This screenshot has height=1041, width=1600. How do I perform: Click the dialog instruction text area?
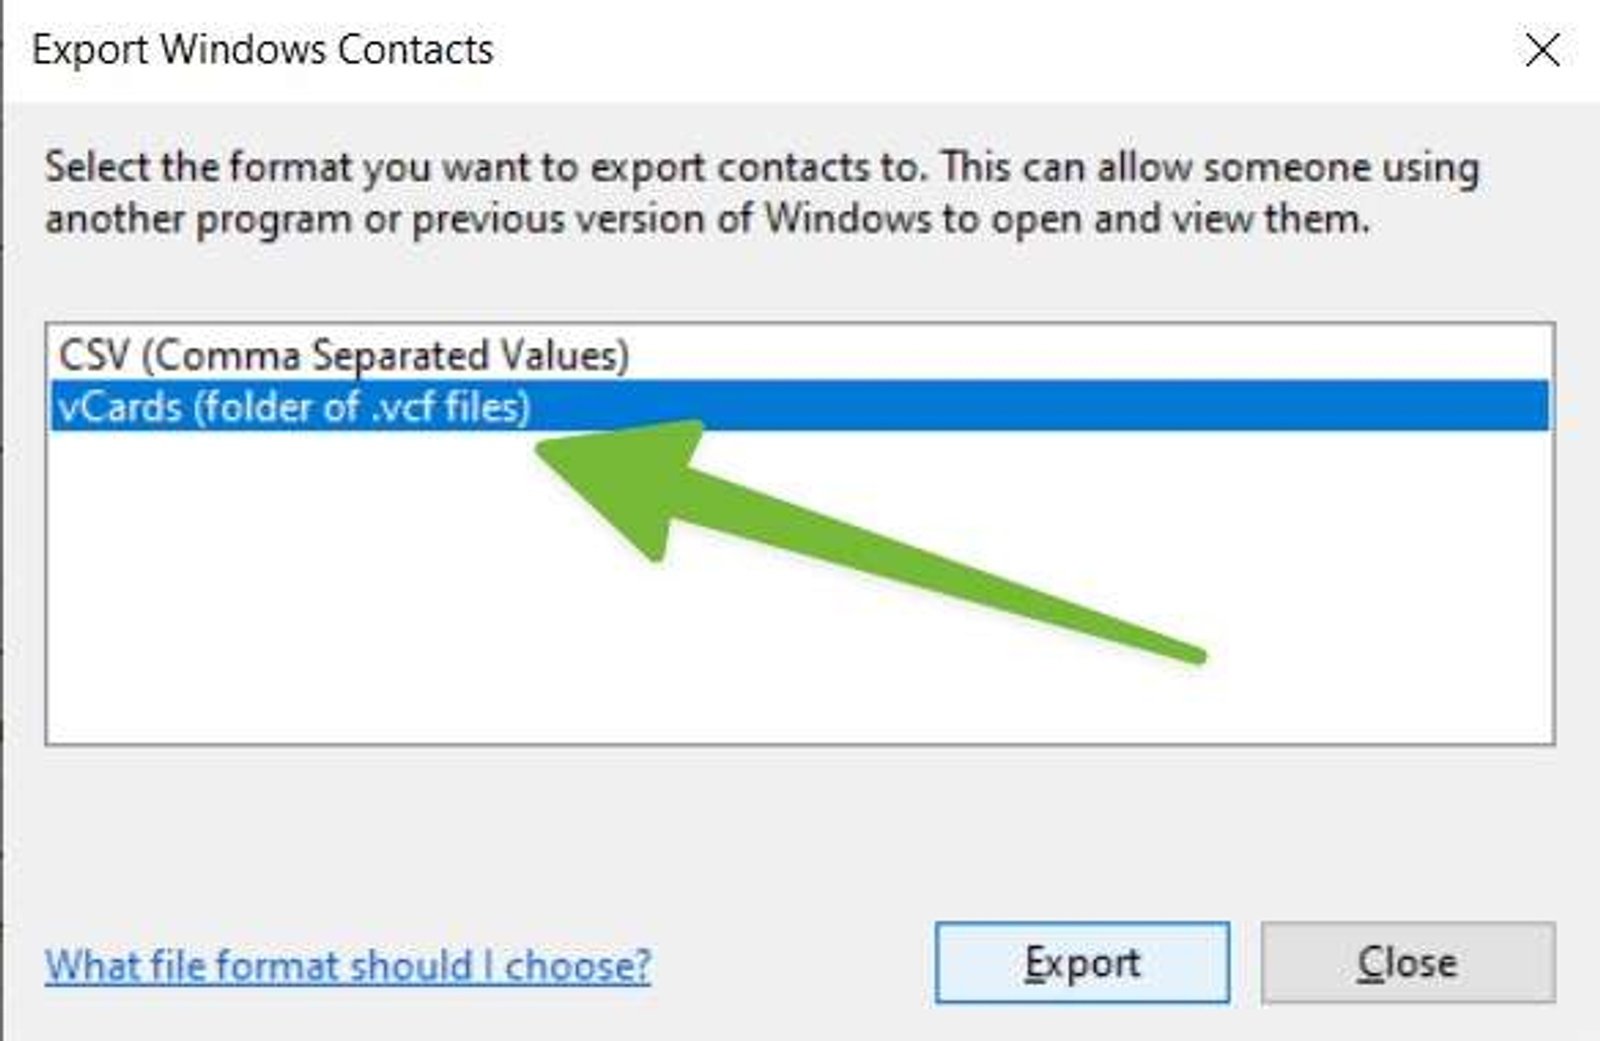coord(760,190)
